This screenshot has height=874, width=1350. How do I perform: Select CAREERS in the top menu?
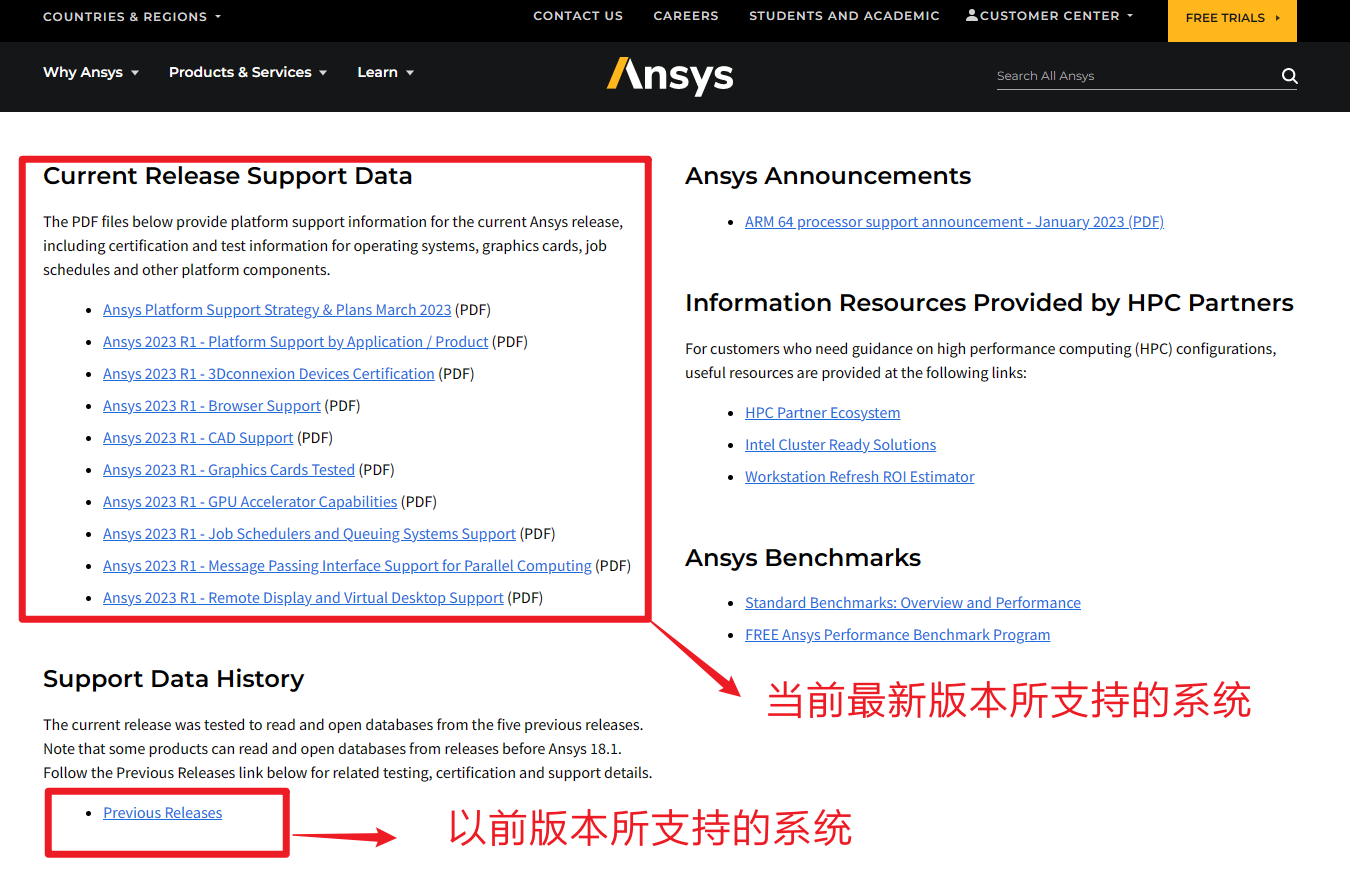pyautogui.click(x=686, y=15)
